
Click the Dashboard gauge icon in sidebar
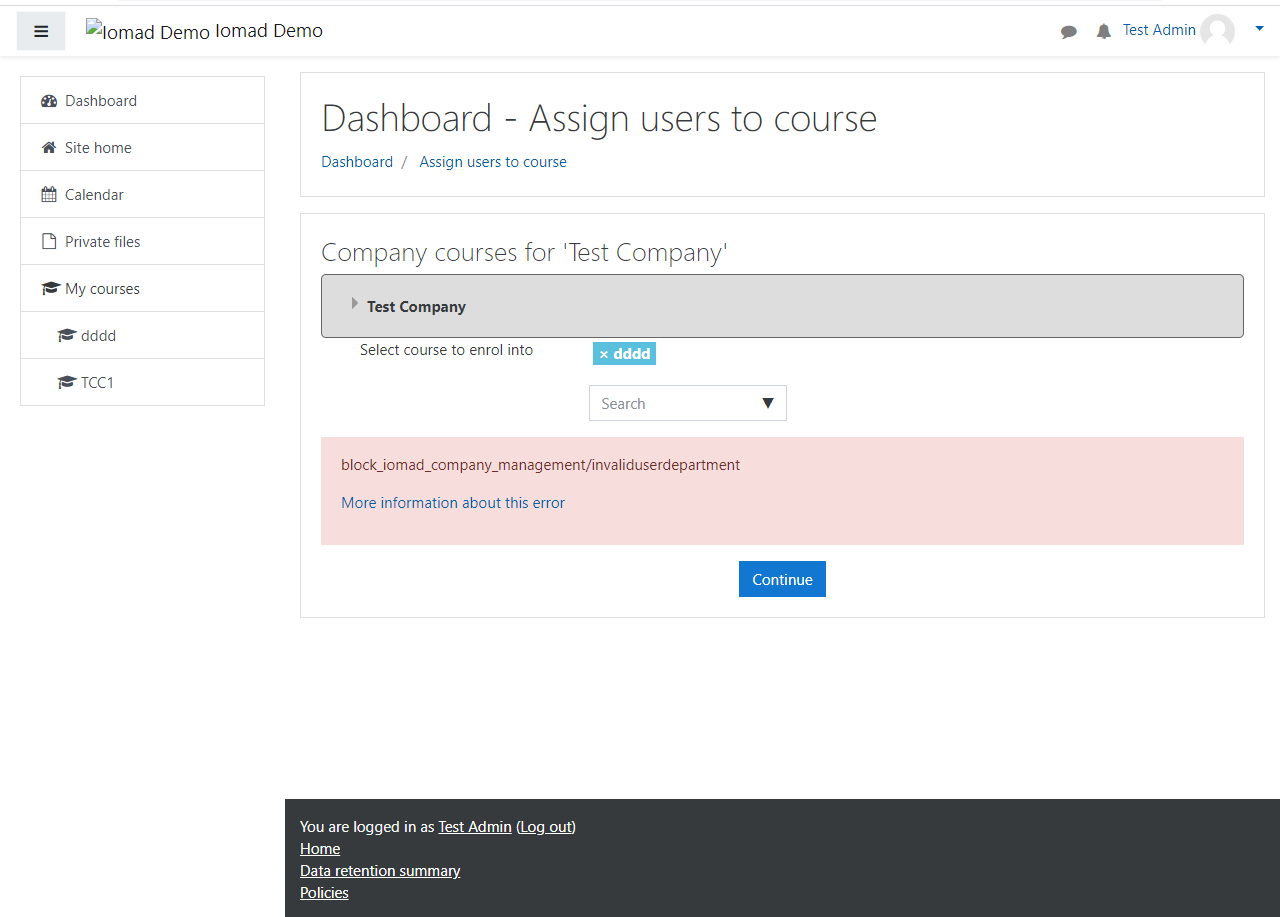tap(48, 100)
